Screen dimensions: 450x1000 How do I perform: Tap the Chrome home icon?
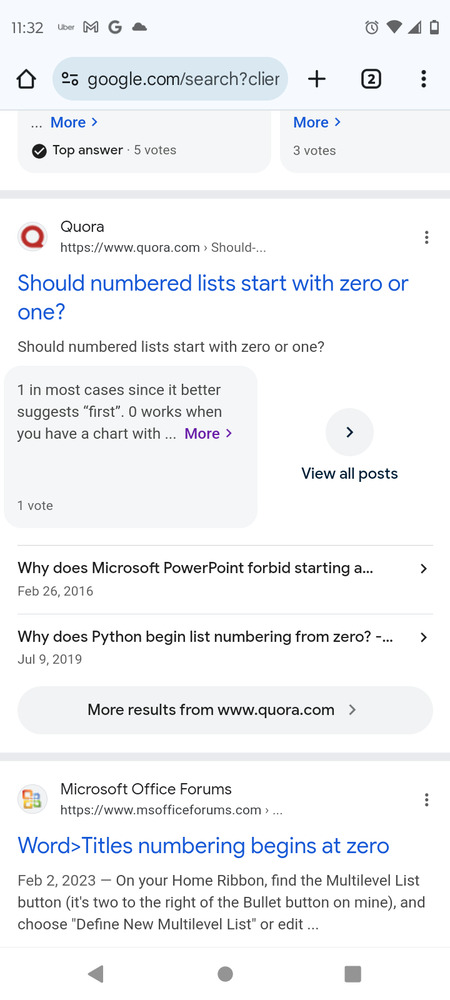point(26,79)
